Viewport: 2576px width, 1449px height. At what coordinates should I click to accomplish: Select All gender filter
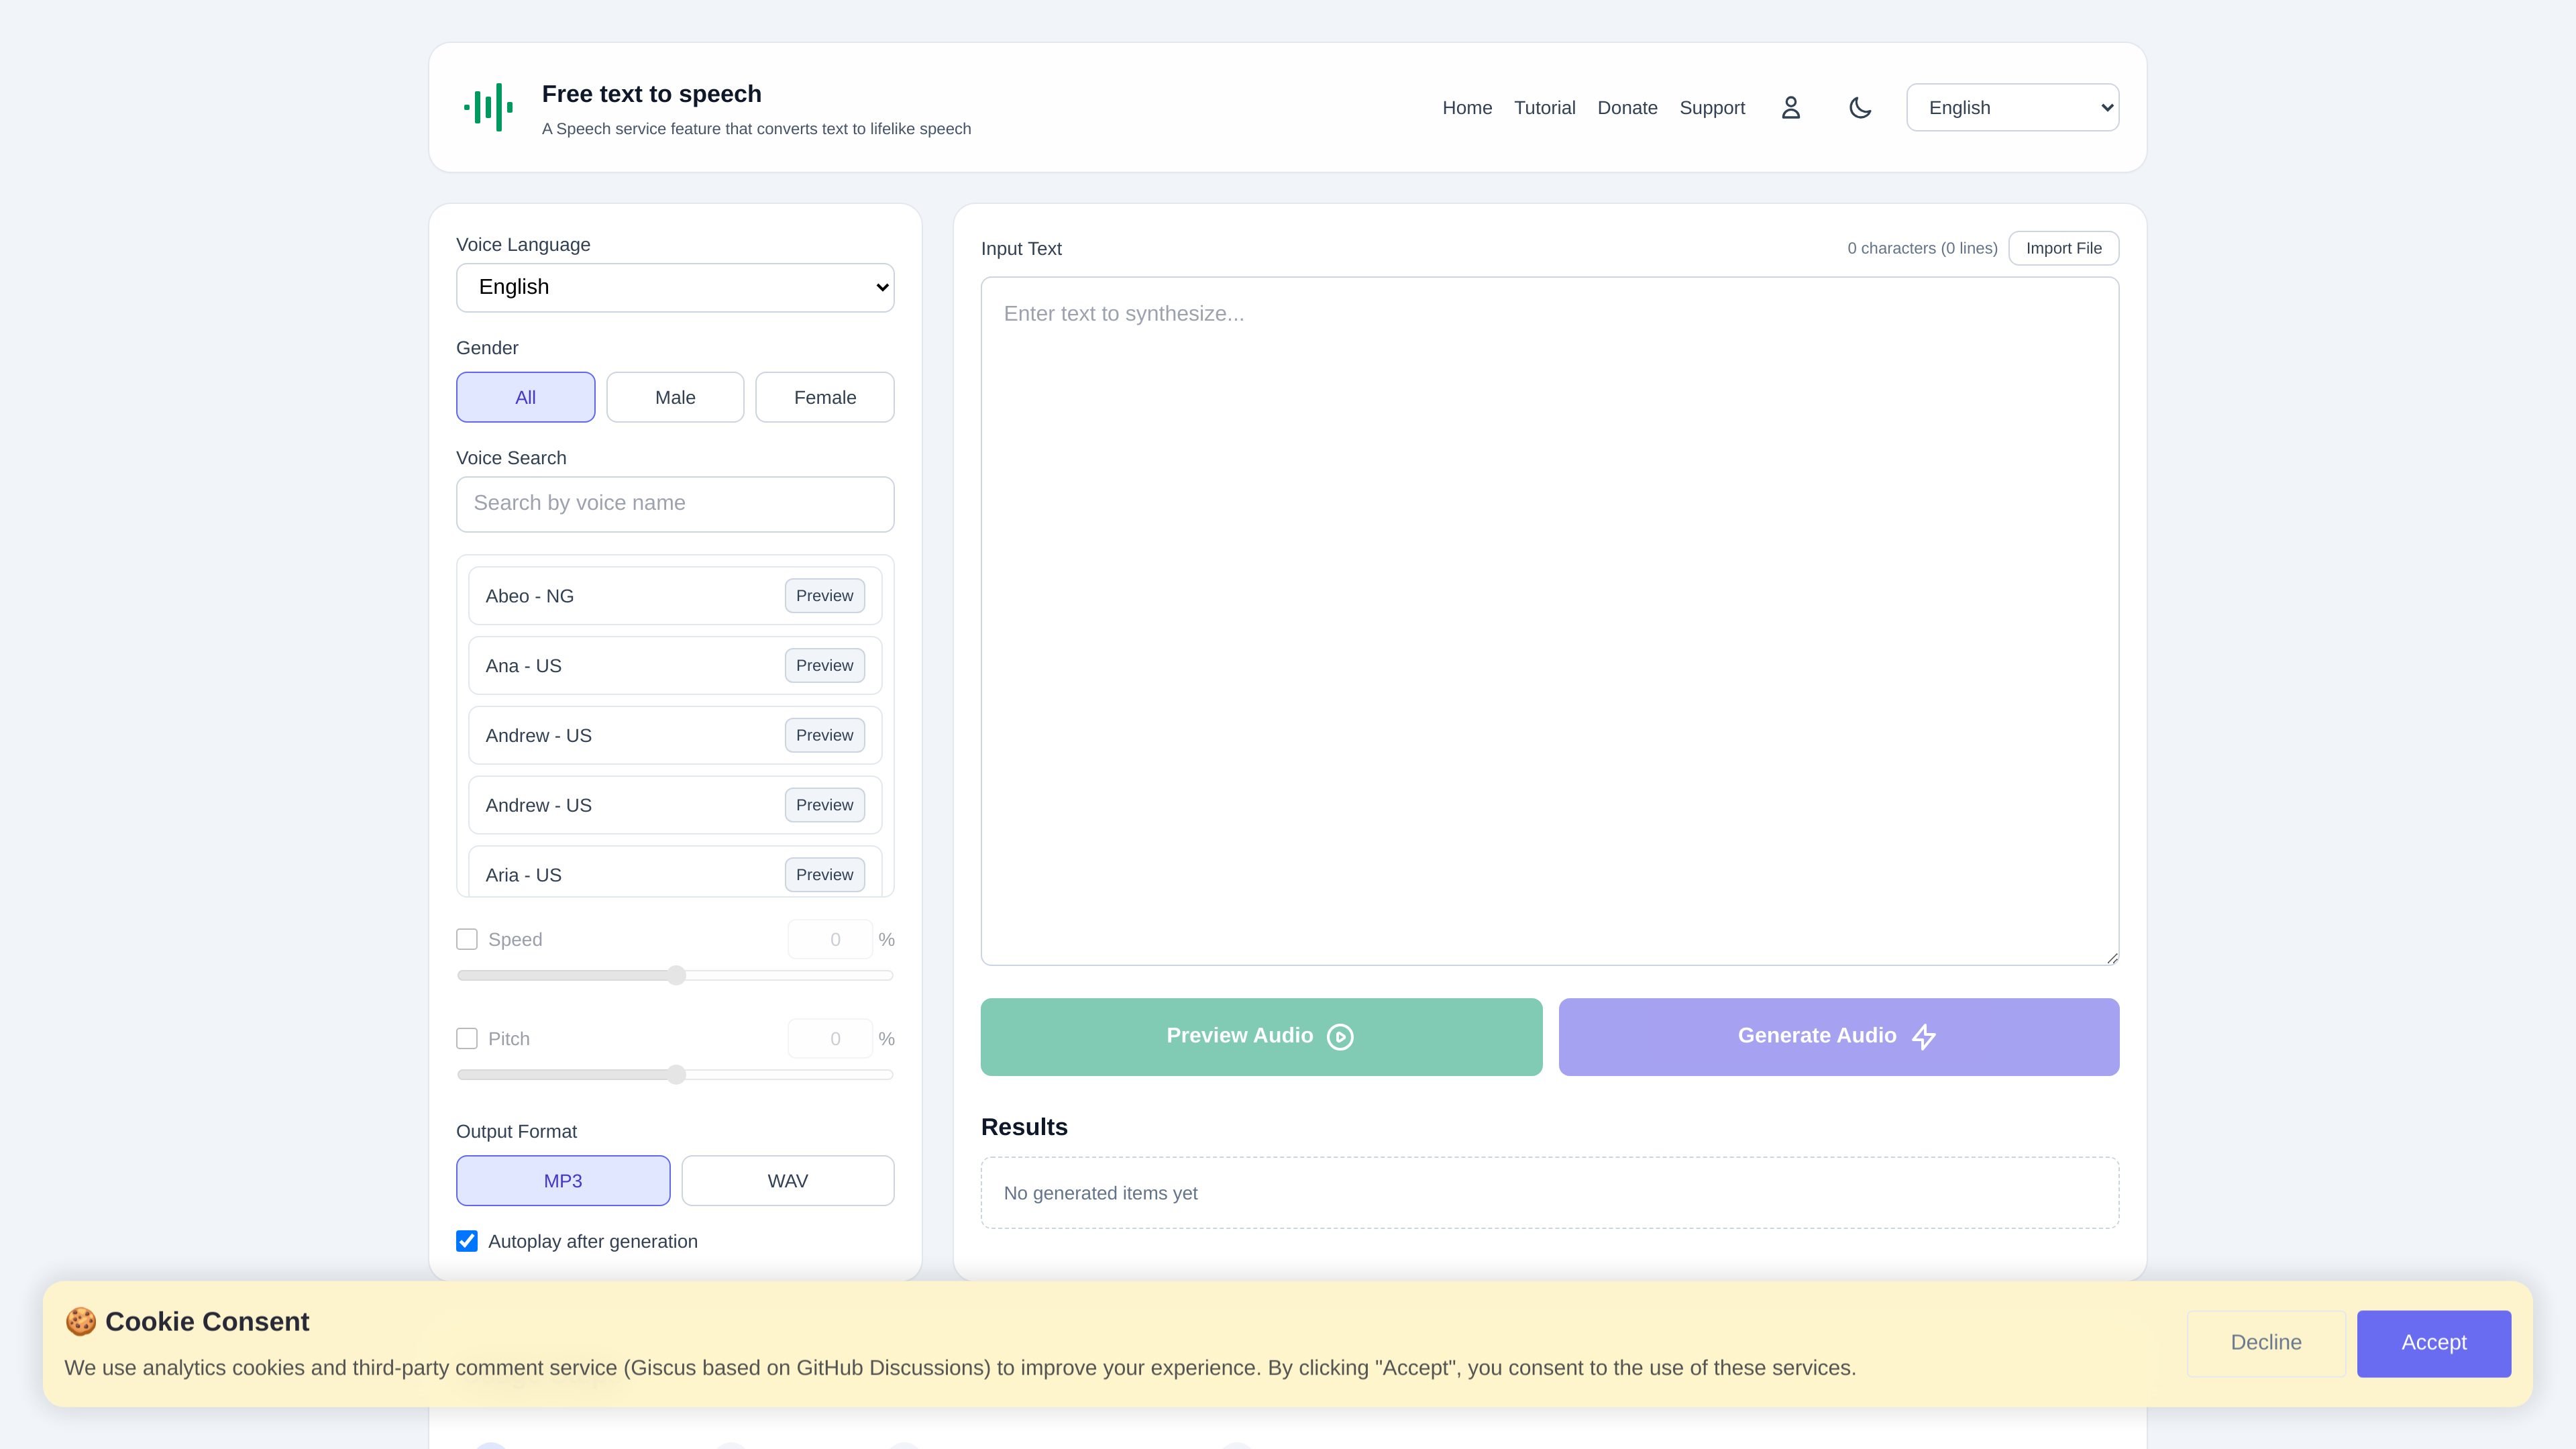point(525,397)
